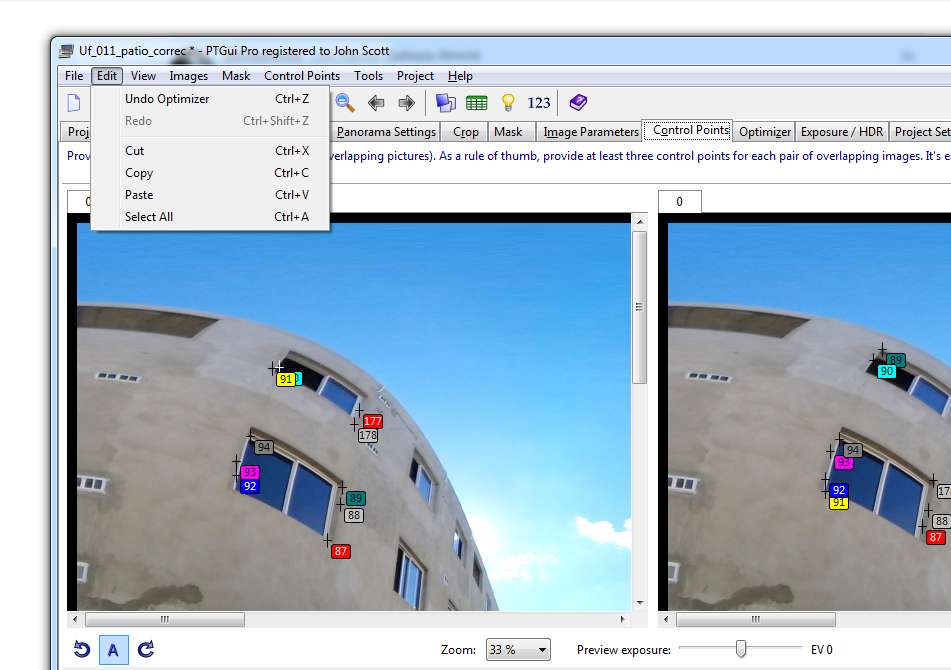Switch to the Crop tab

[465, 132]
